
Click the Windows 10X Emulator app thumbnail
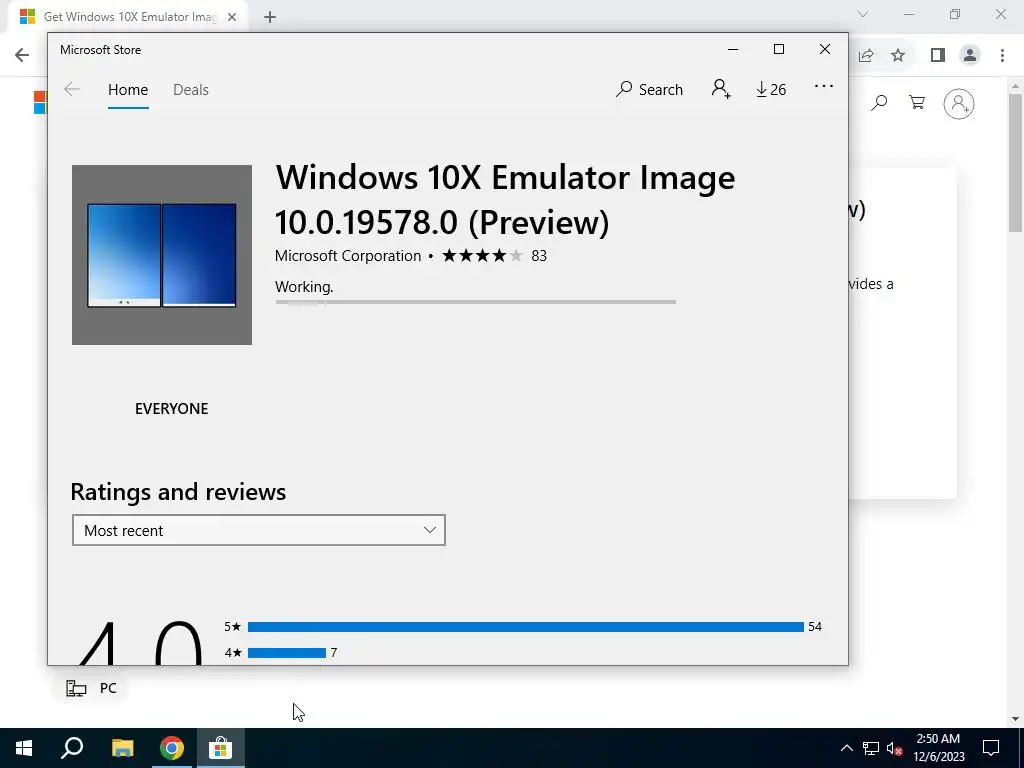(162, 255)
